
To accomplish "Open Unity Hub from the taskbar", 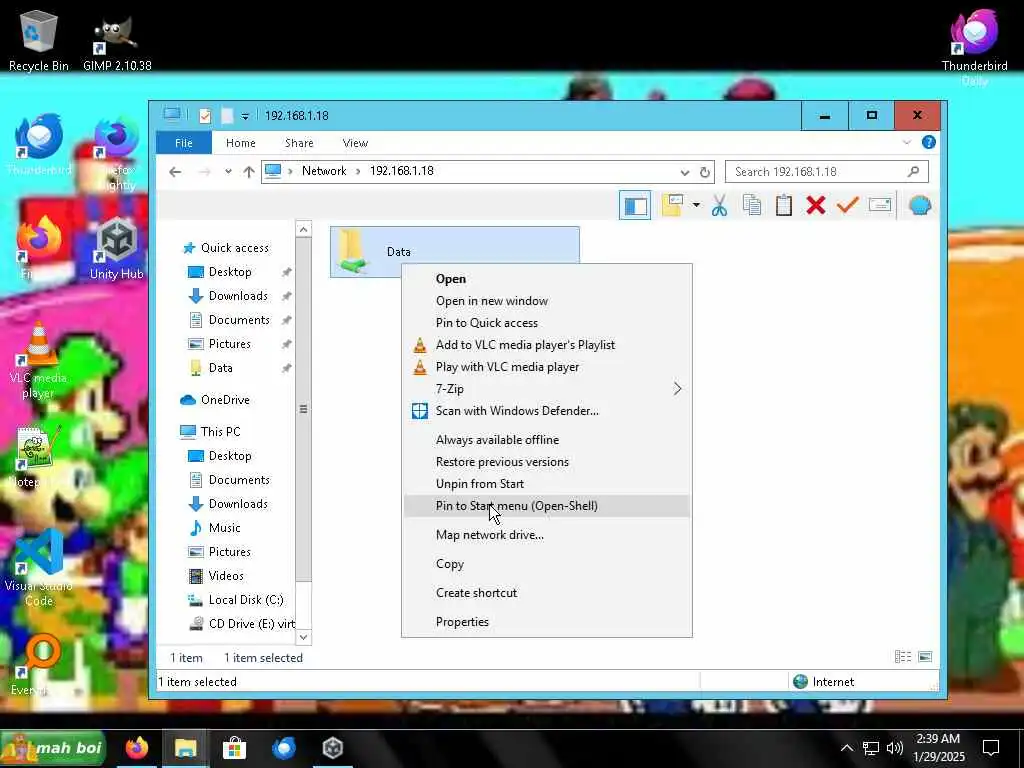I will (x=333, y=748).
